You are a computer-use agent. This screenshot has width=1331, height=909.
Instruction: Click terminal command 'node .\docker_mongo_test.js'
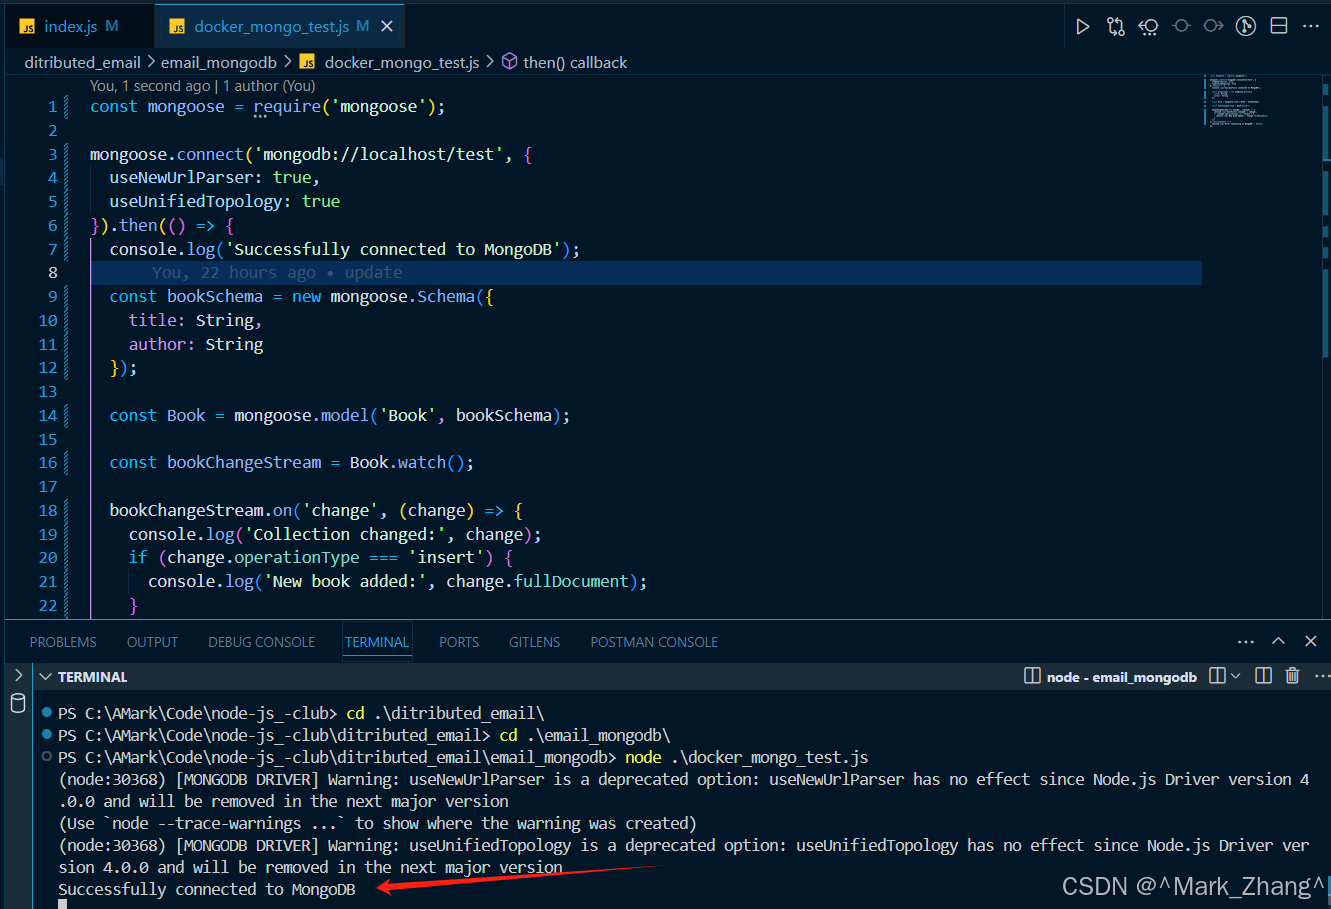(x=747, y=757)
